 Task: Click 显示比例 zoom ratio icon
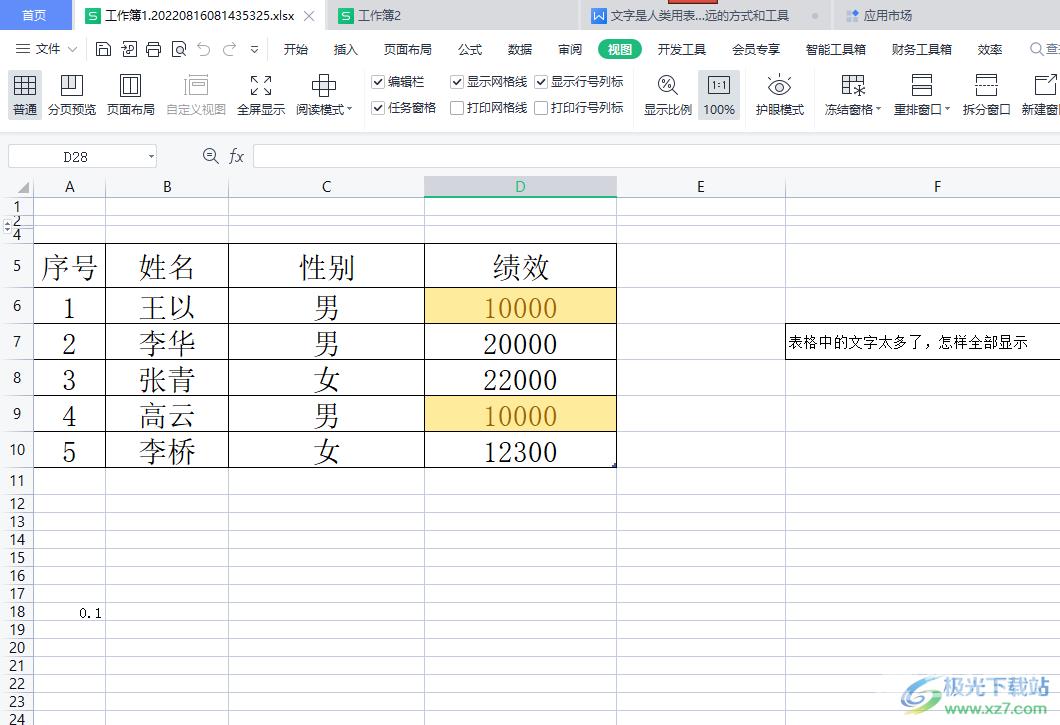667,95
